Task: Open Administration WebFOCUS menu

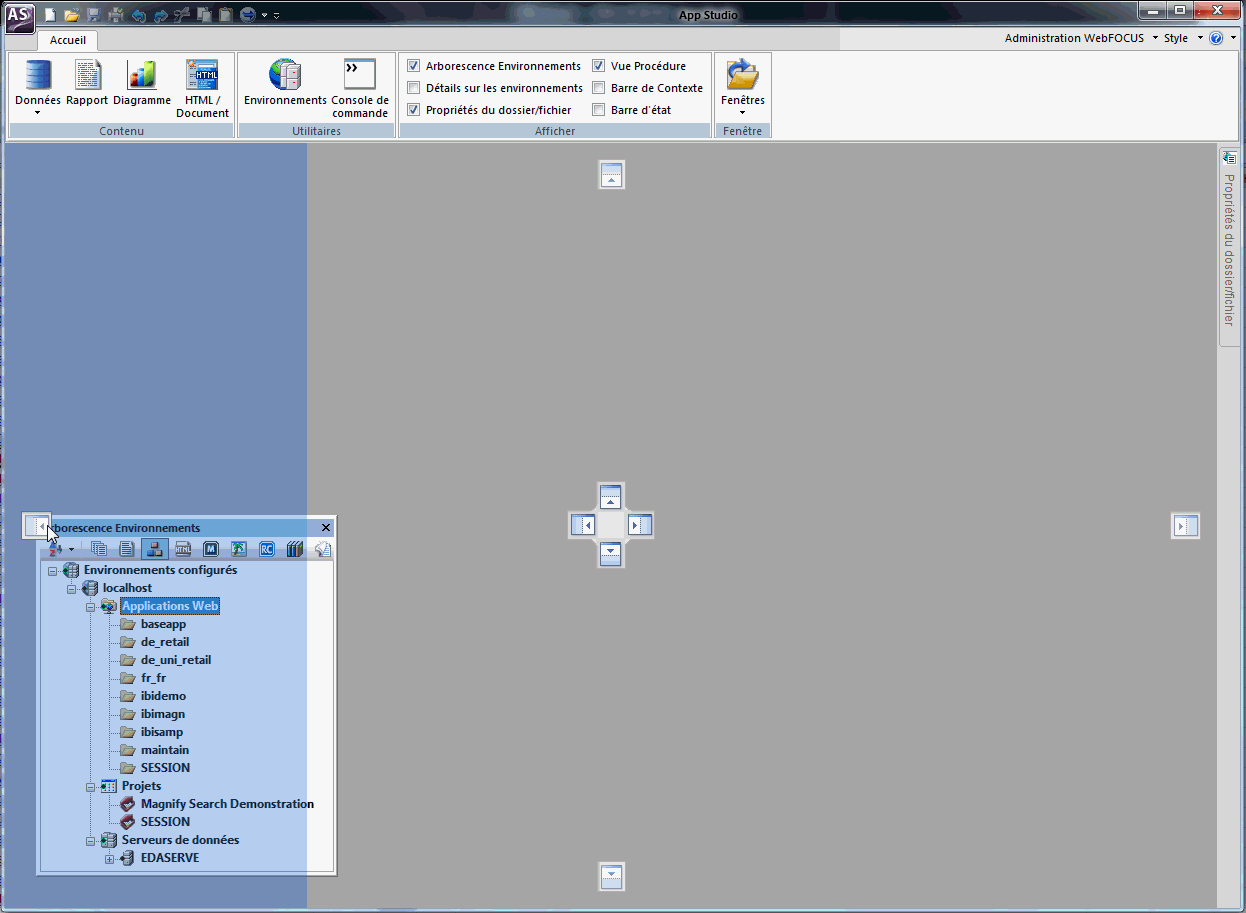Action: pyautogui.click(x=1081, y=38)
